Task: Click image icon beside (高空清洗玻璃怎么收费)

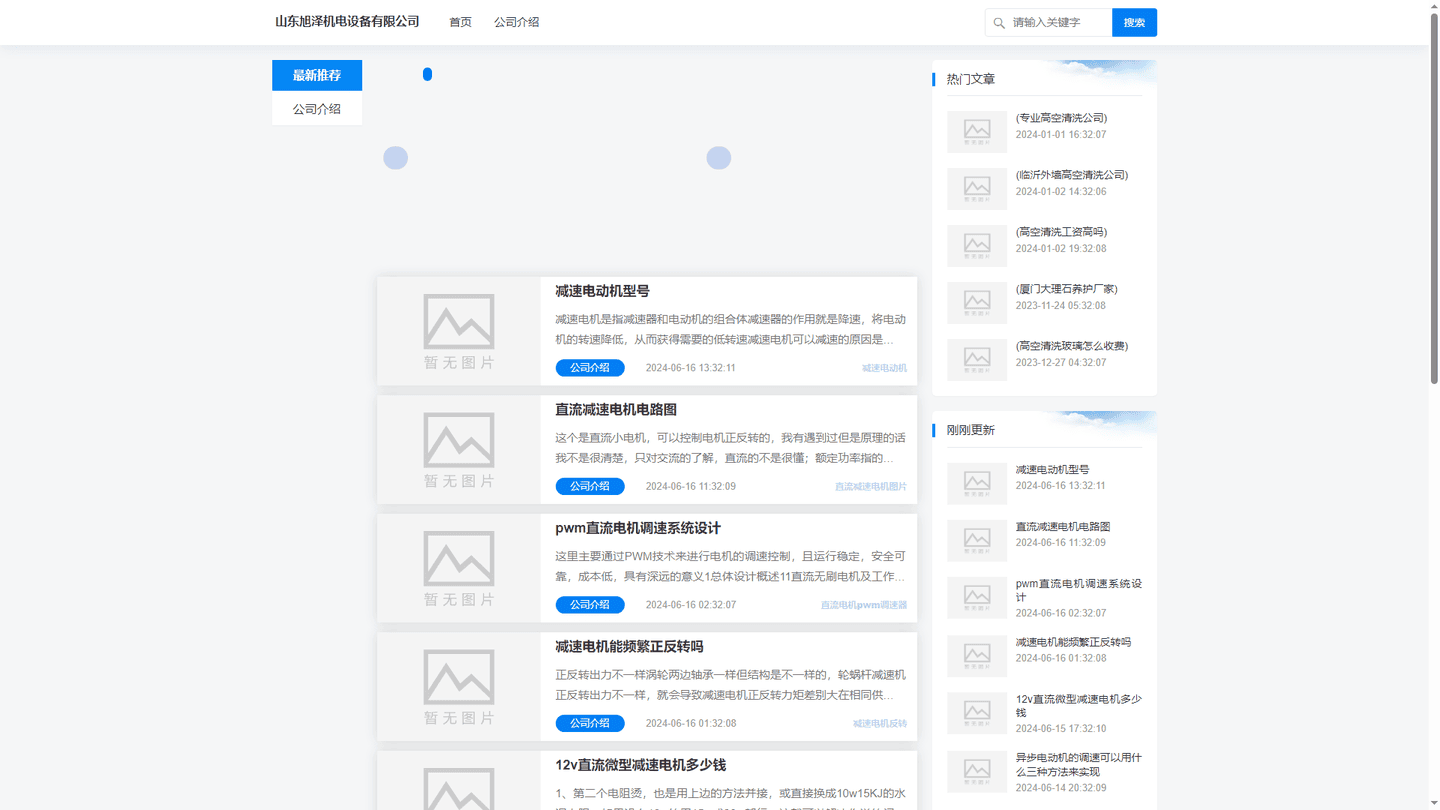Action: click(x=977, y=359)
